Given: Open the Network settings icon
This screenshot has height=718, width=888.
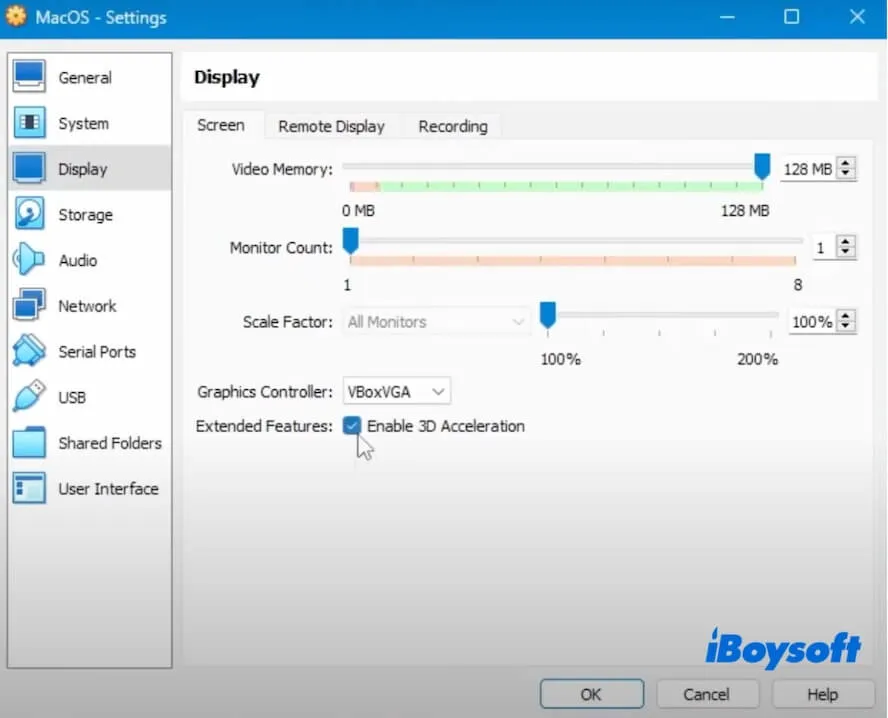Looking at the screenshot, I should click(x=30, y=306).
